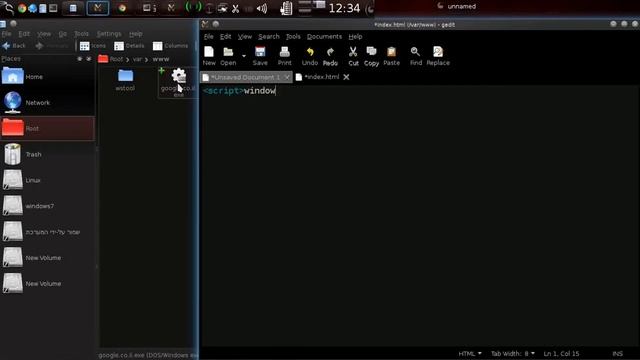Open file manager Help menu
The width and height of the screenshot is (640, 360).
tap(136, 34)
